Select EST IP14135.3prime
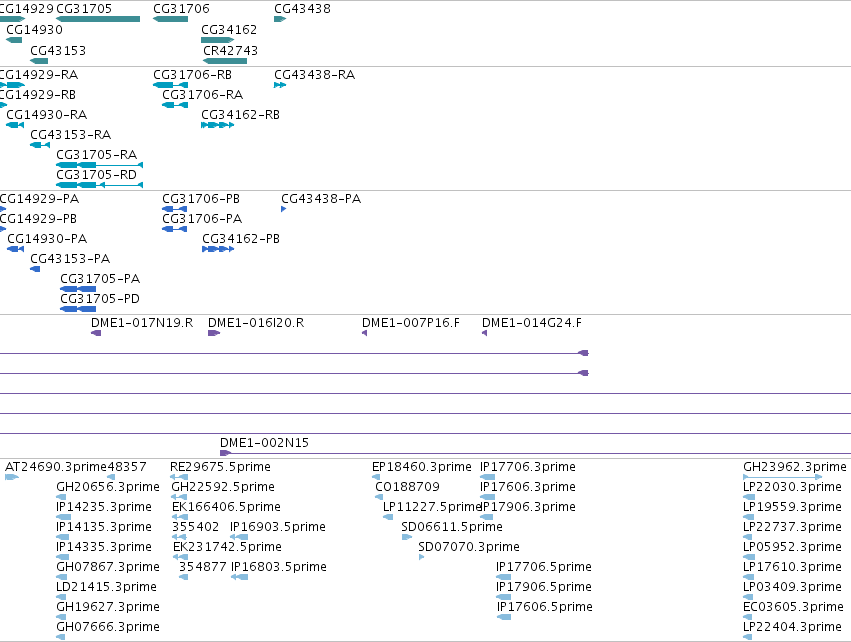Image resolution: width=851 pixels, height=642 pixels. [x=62, y=537]
